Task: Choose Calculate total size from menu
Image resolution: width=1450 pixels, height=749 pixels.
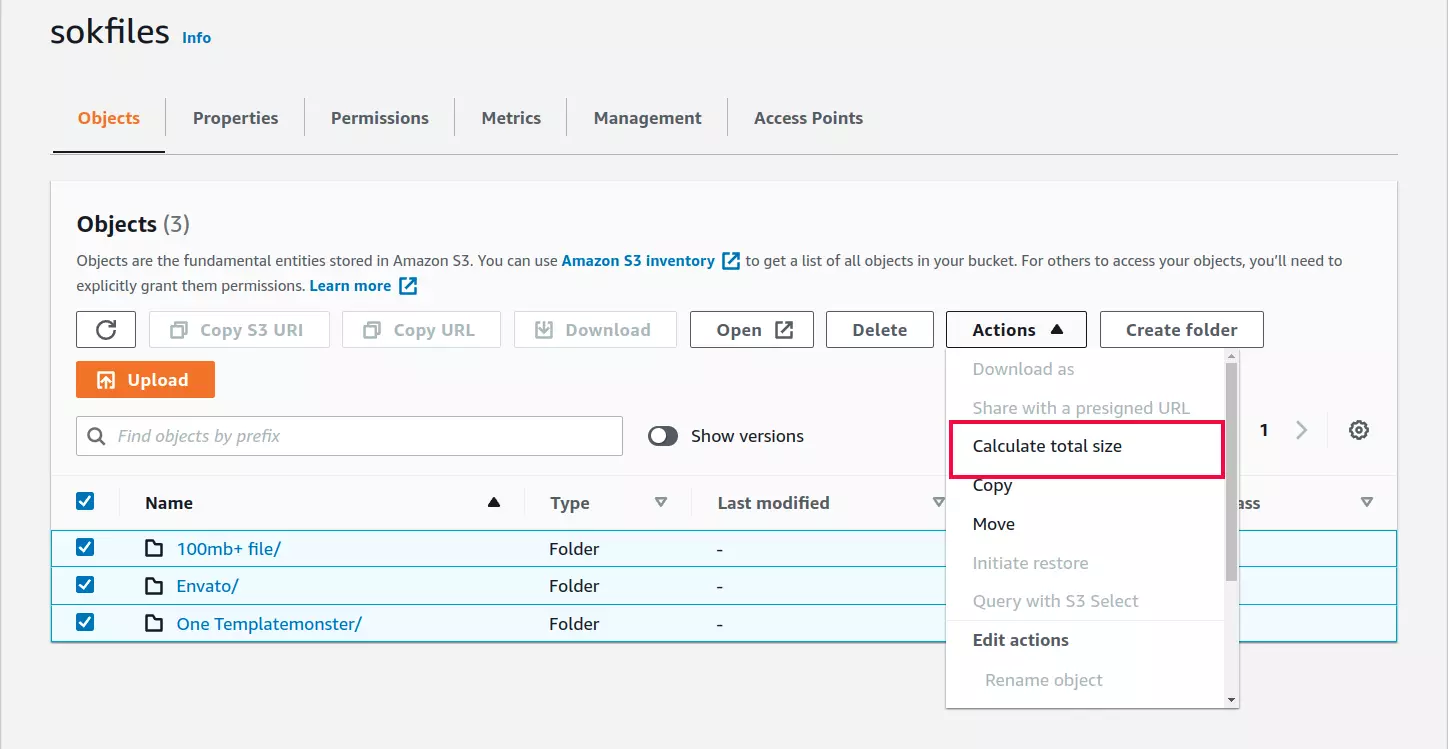Action: tap(1047, 446)
